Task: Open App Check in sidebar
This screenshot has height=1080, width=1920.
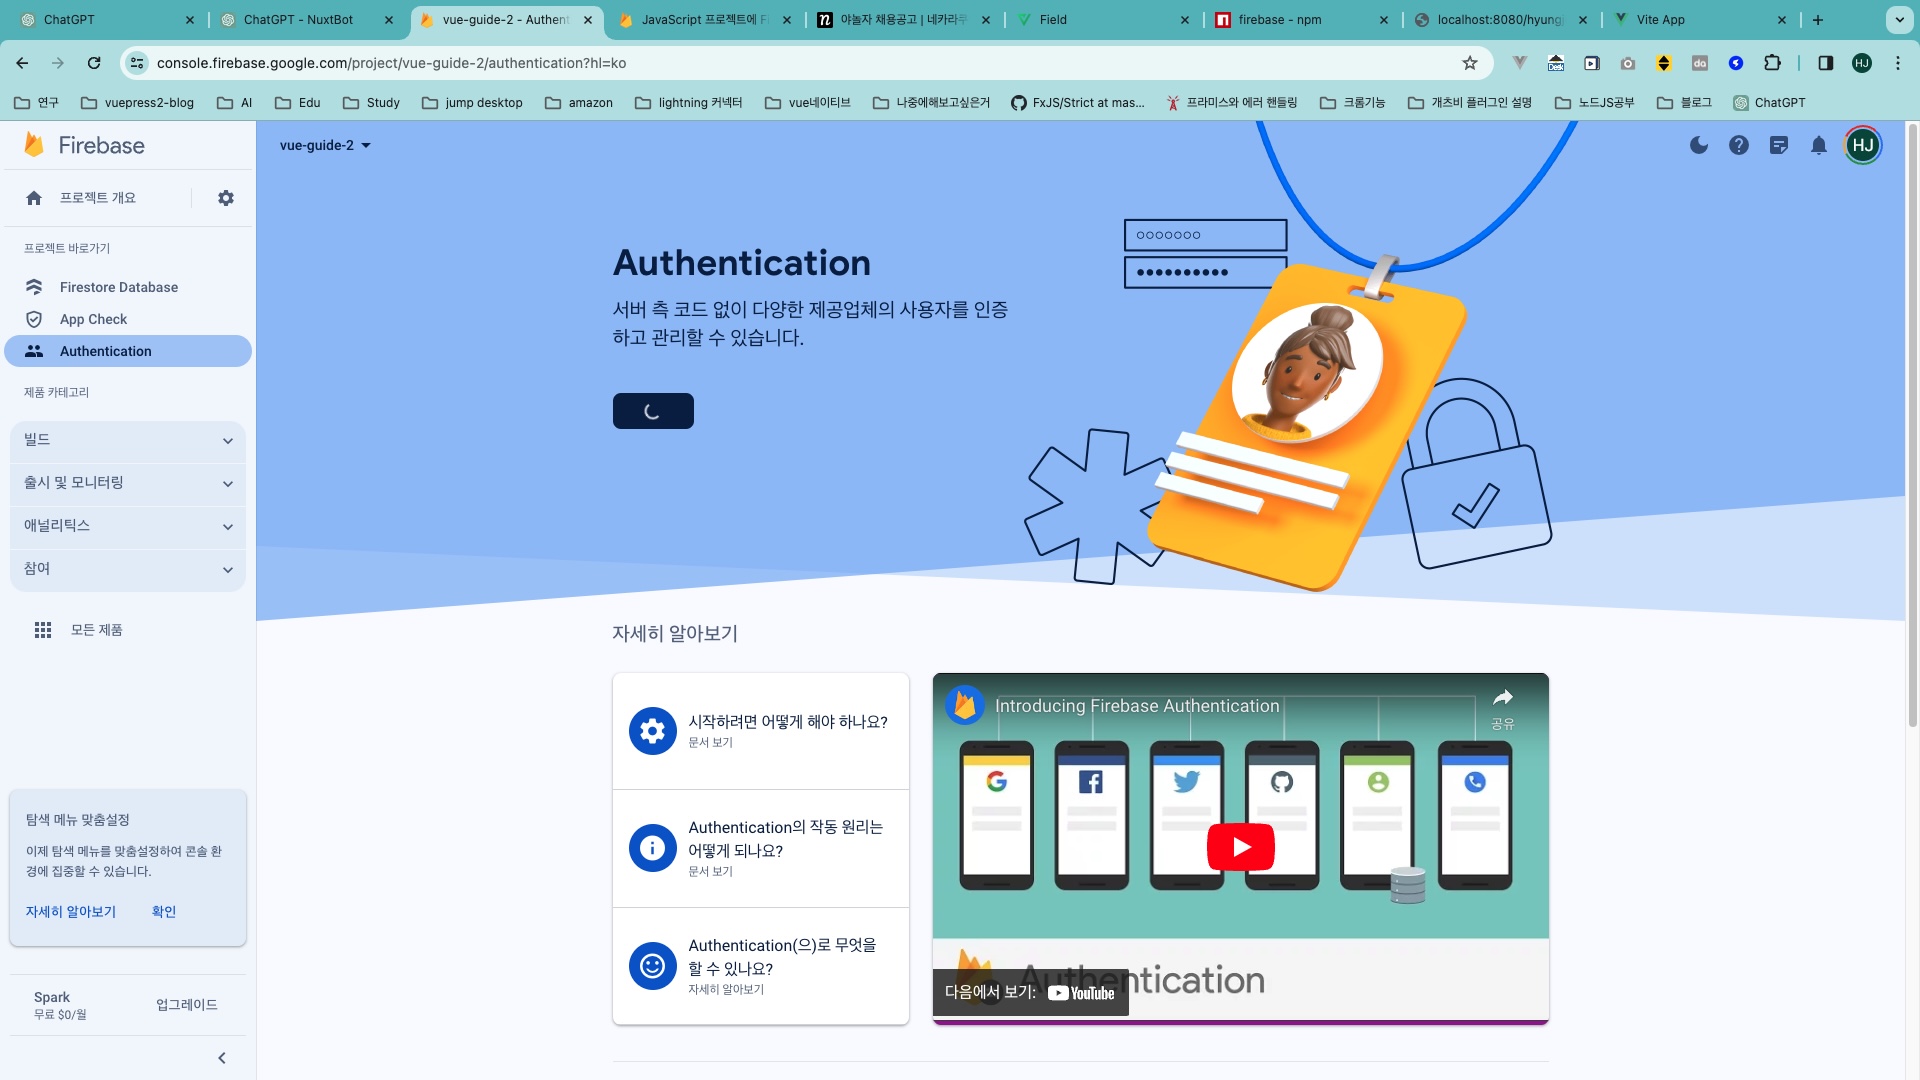Action: (128, 319)
